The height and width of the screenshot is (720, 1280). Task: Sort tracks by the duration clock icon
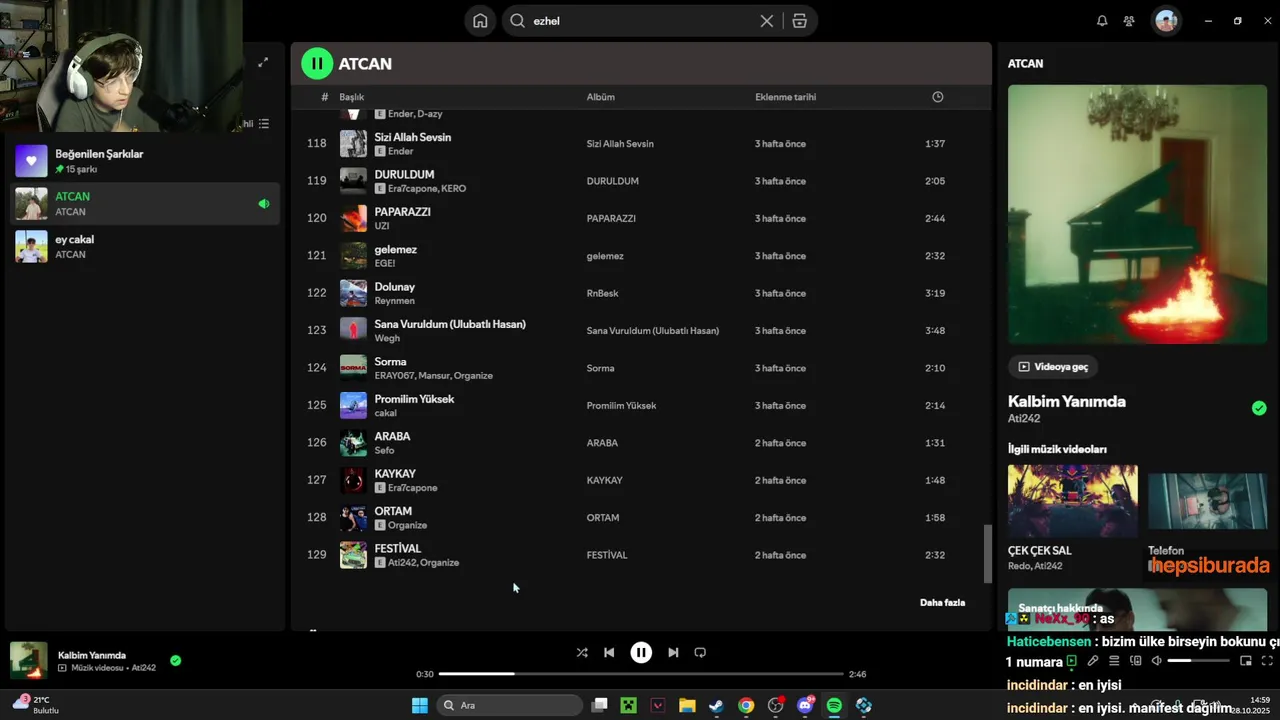coord(937,97)
